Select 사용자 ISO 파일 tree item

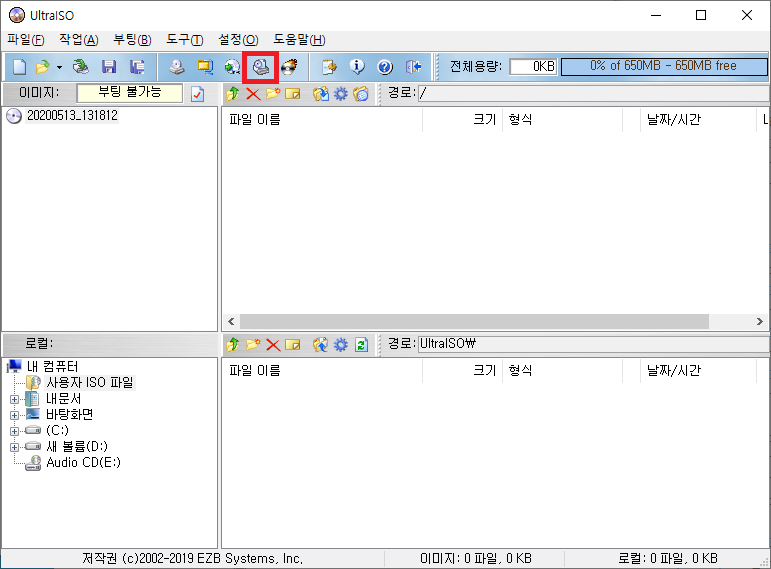click(x=90, y=383)
